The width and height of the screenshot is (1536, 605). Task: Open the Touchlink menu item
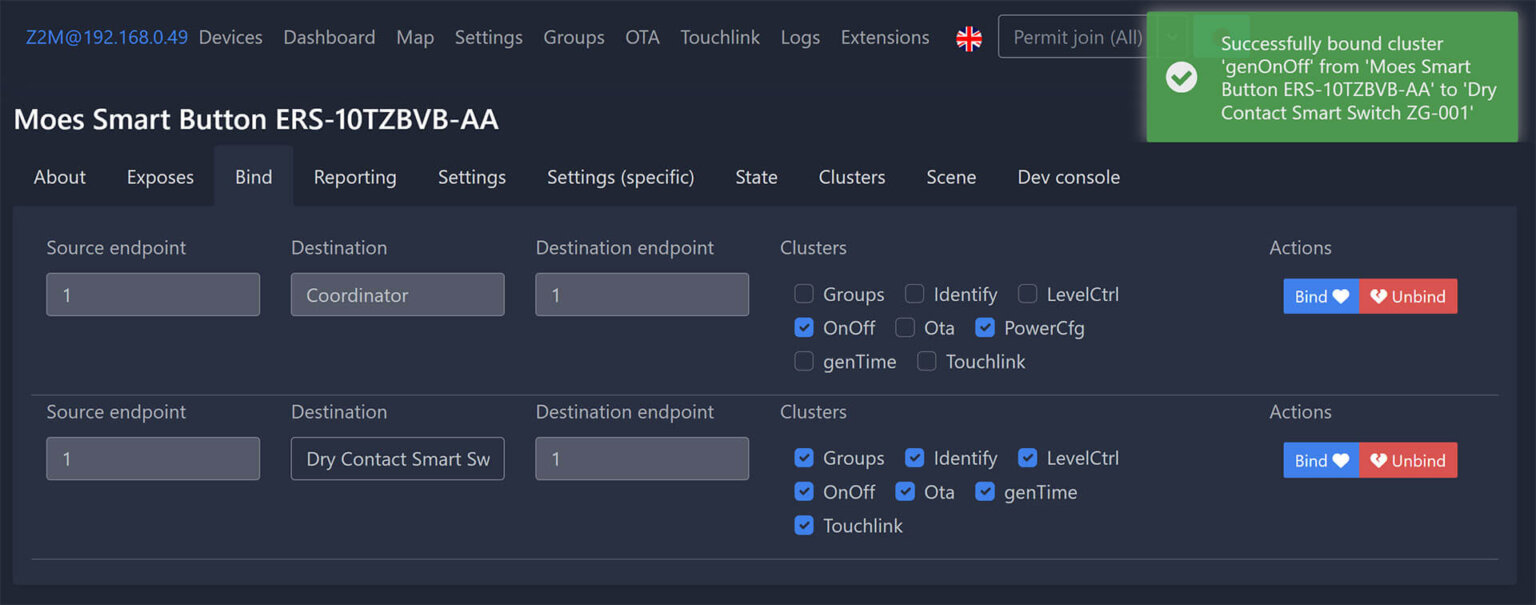click(720, 38)
